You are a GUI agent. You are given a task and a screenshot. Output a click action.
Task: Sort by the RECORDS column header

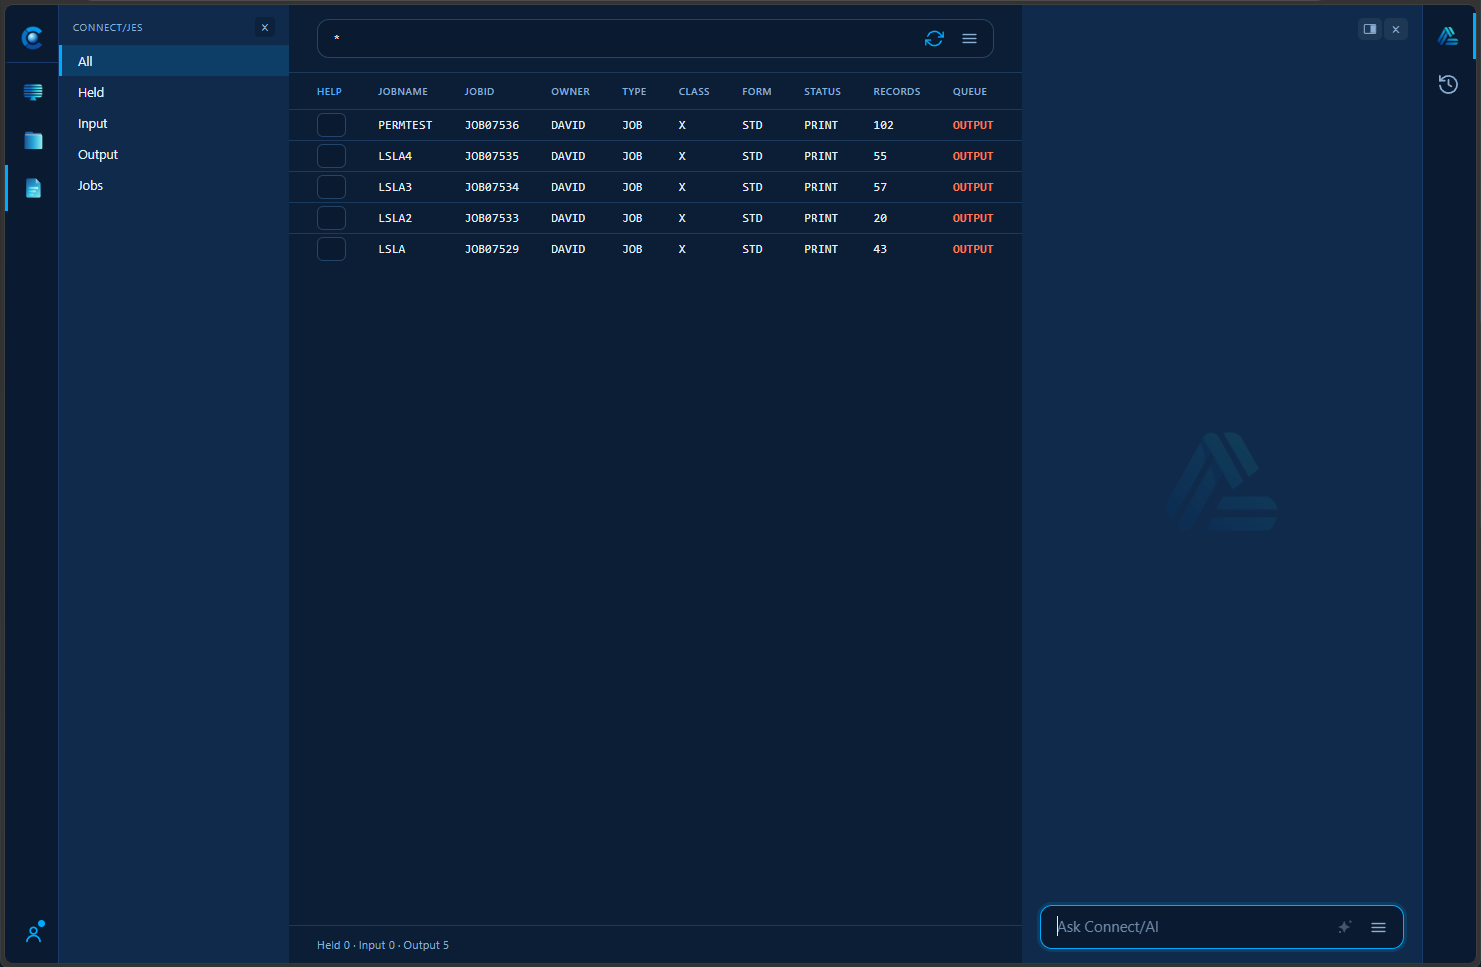[x=896, y=91]
